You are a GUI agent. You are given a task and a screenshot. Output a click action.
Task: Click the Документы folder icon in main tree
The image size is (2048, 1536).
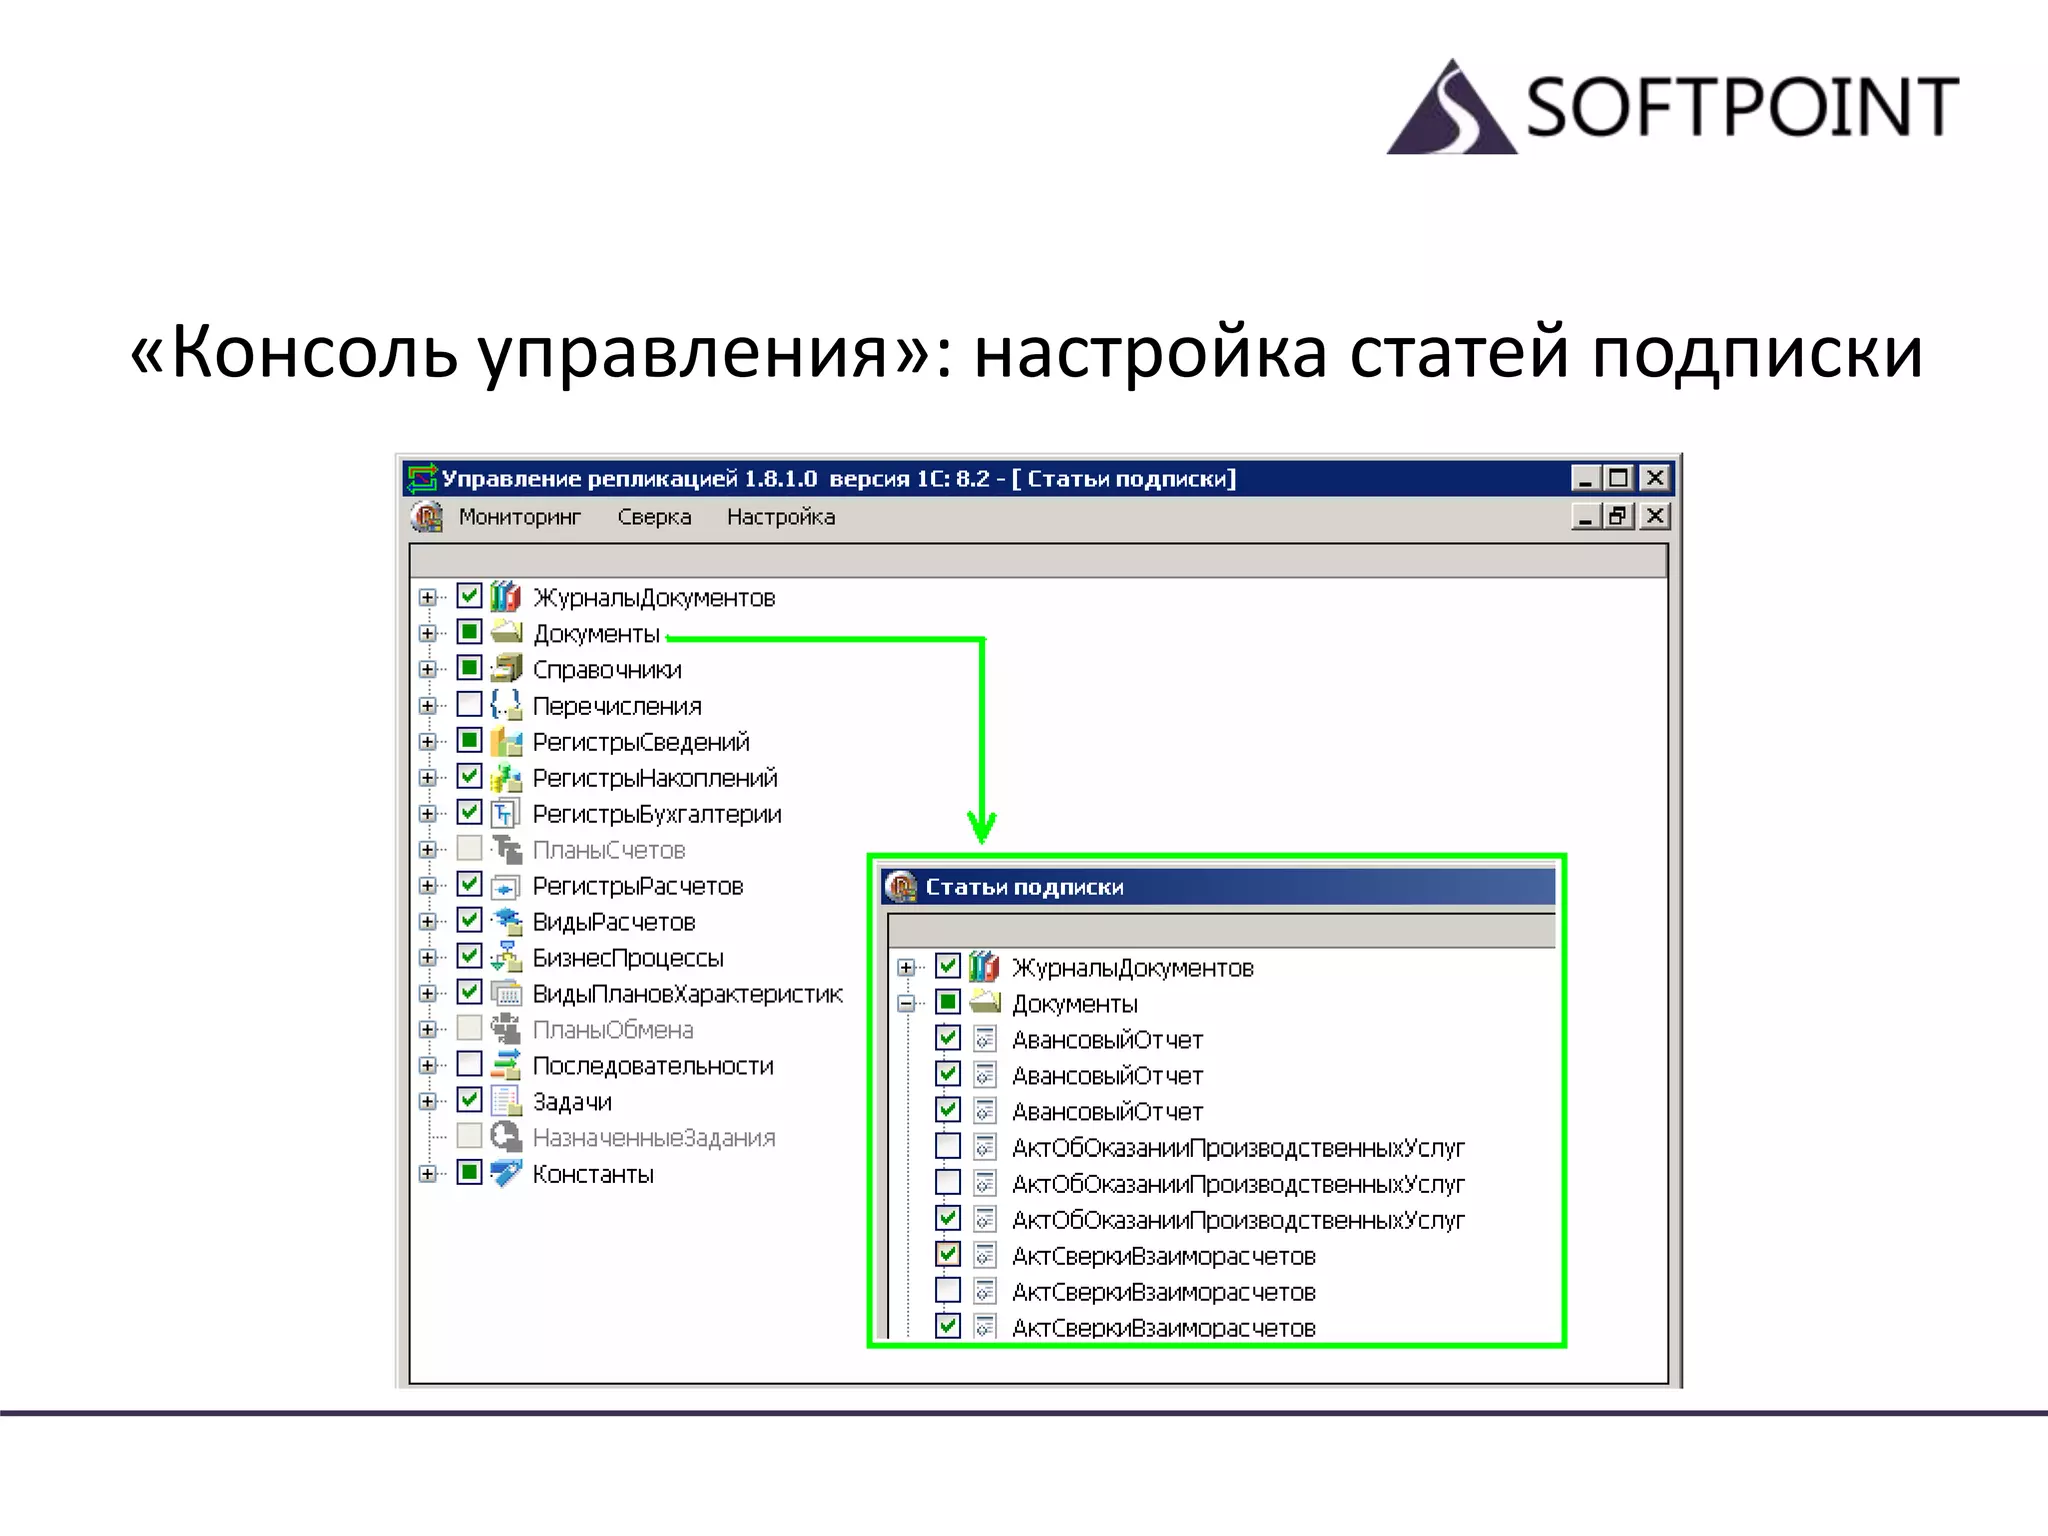click(x=506, y=632)
